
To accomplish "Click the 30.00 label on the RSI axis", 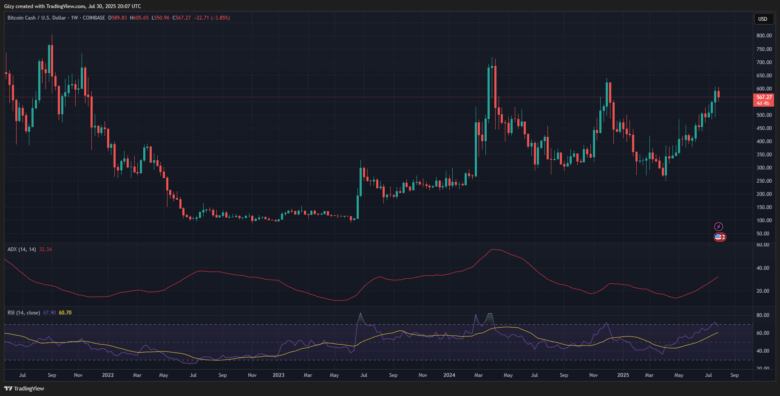I will [764, 369].
